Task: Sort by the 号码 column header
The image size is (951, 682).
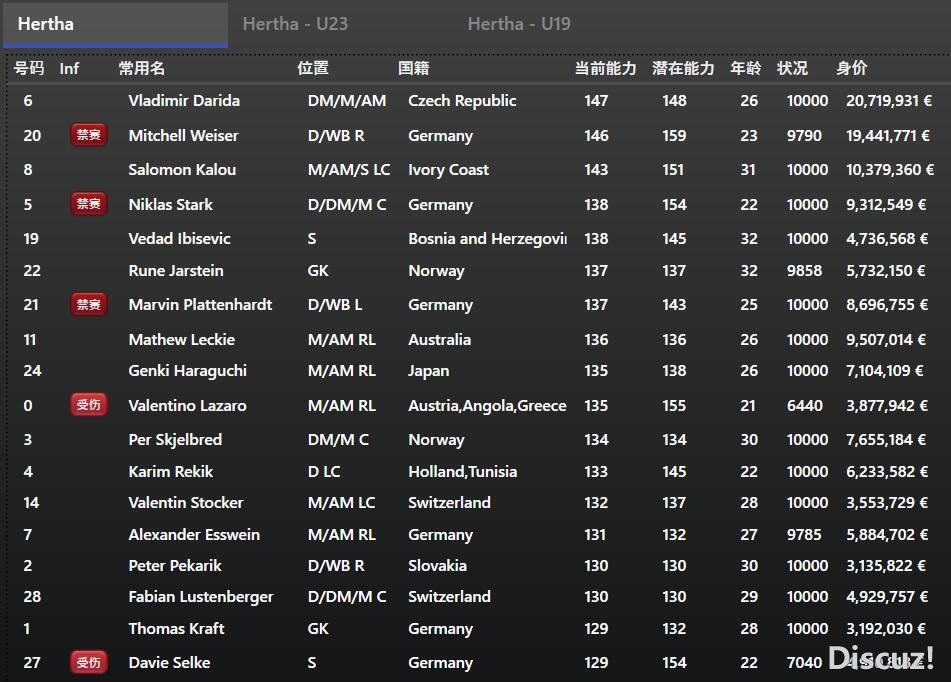Action: tap(29, 68)
